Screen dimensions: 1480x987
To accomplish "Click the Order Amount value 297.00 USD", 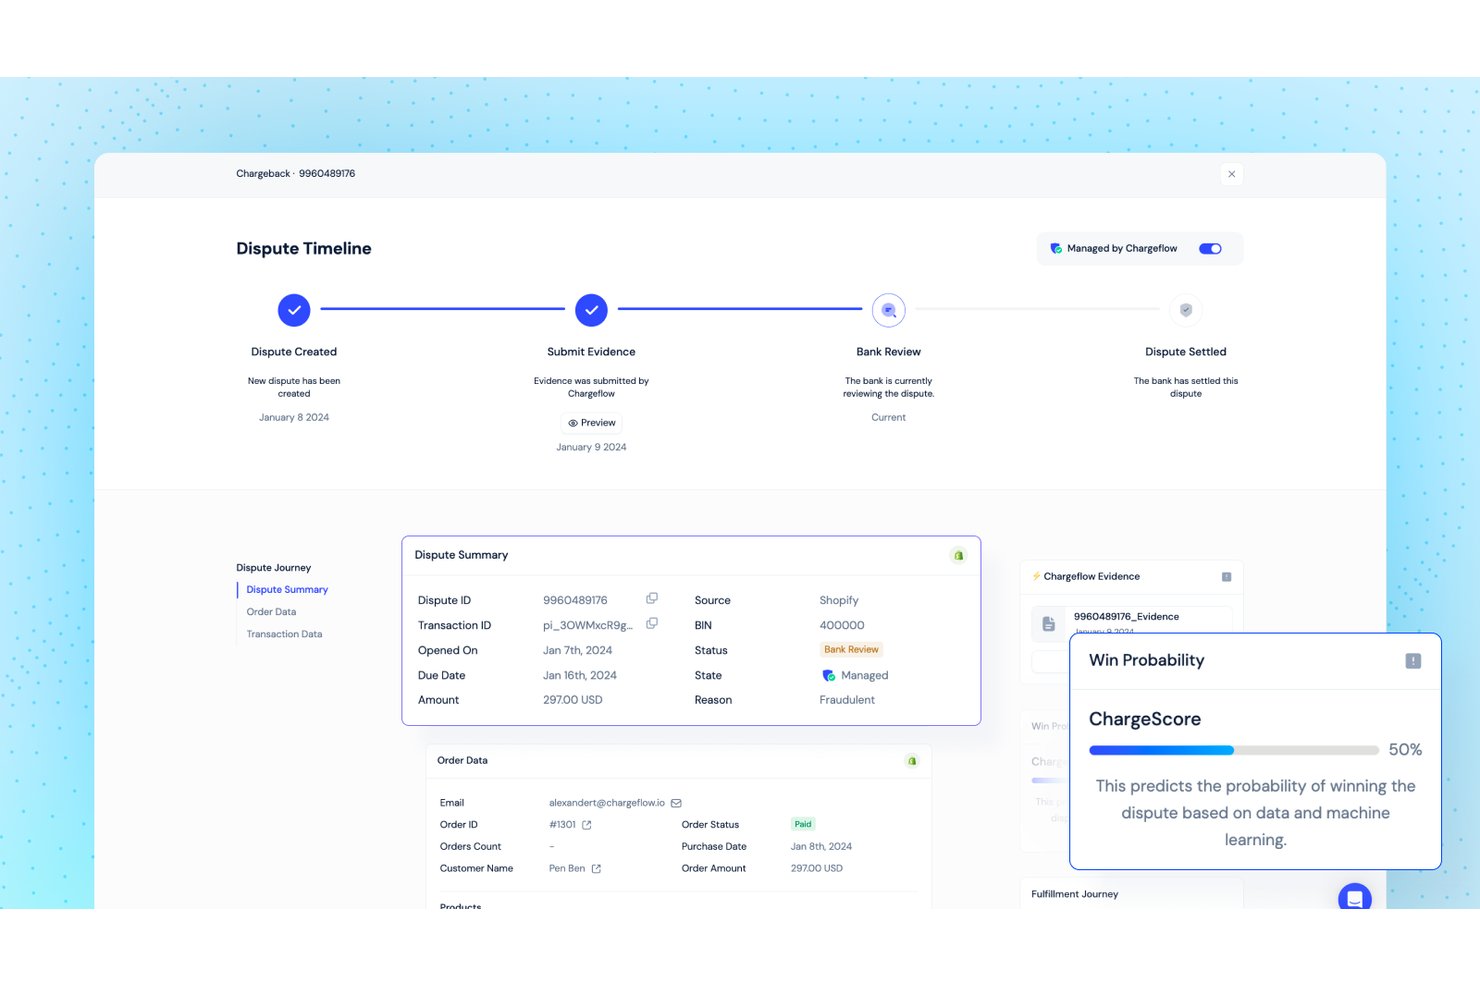I will click(x=816, y=869).
